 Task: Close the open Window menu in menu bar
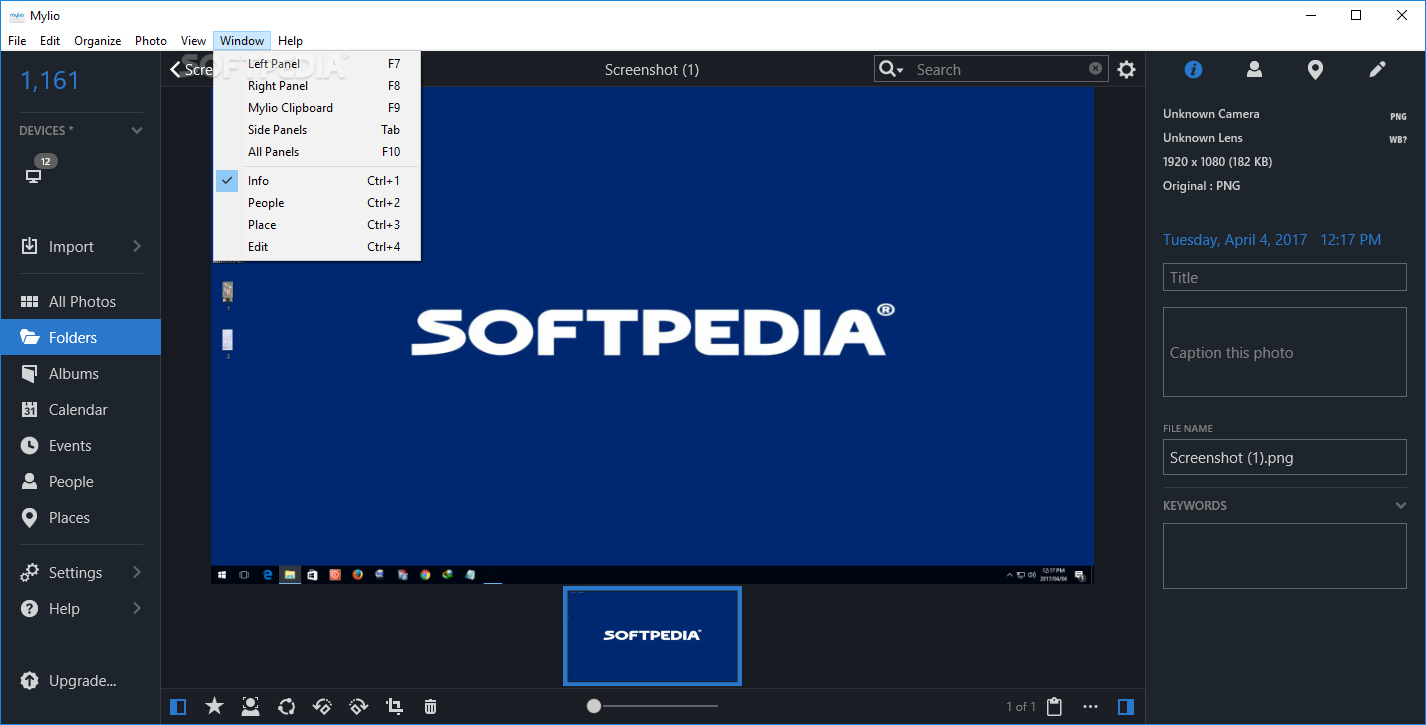[x=242, y=41]
